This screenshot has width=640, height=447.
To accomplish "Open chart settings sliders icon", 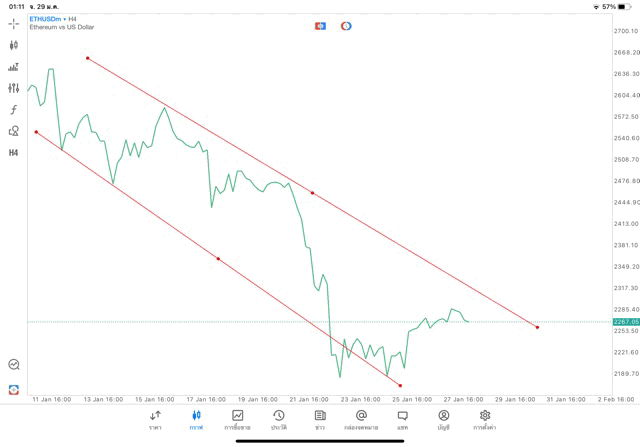I will pyautogui.click(x=14, y=88).
